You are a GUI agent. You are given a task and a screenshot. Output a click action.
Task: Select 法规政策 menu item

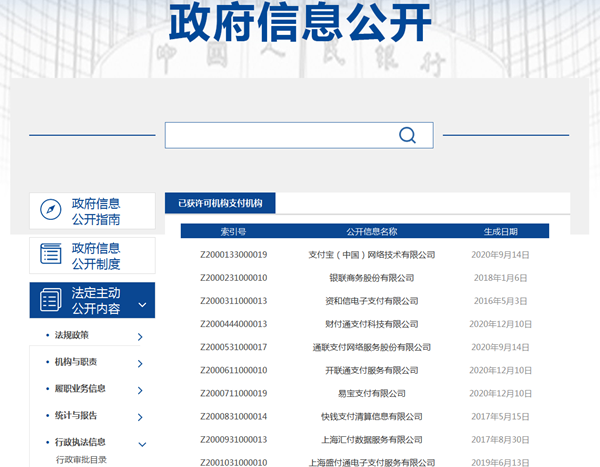point(72,335)
